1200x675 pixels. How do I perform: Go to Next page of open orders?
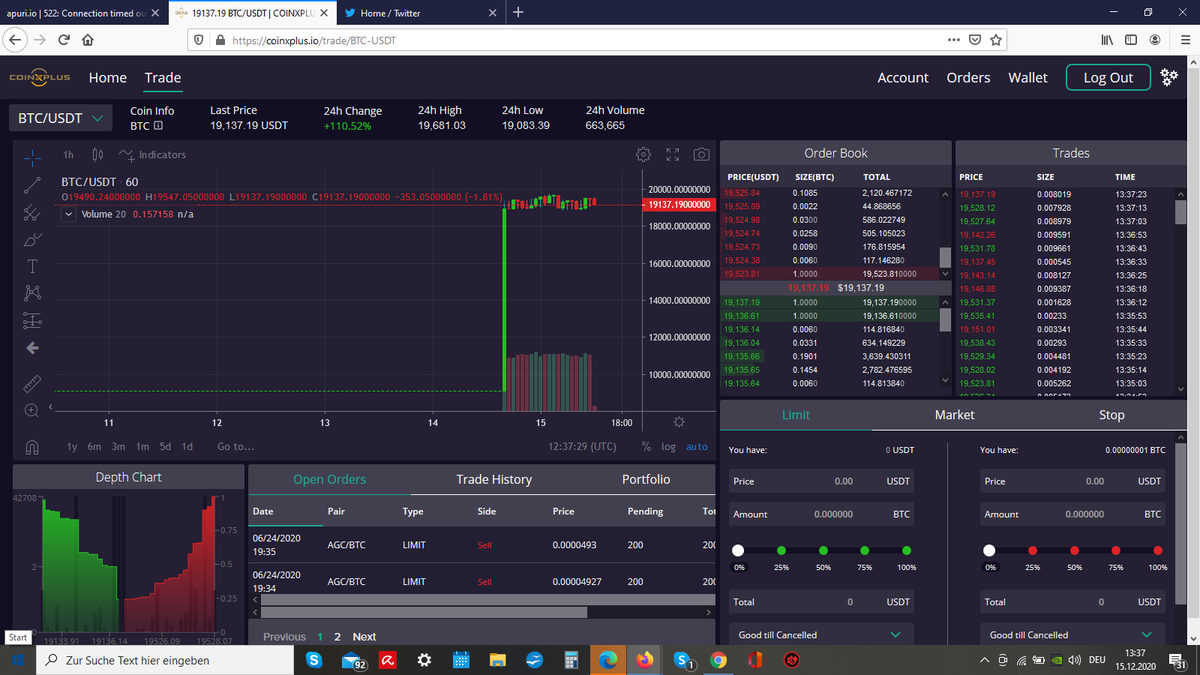tap(364, 637)
